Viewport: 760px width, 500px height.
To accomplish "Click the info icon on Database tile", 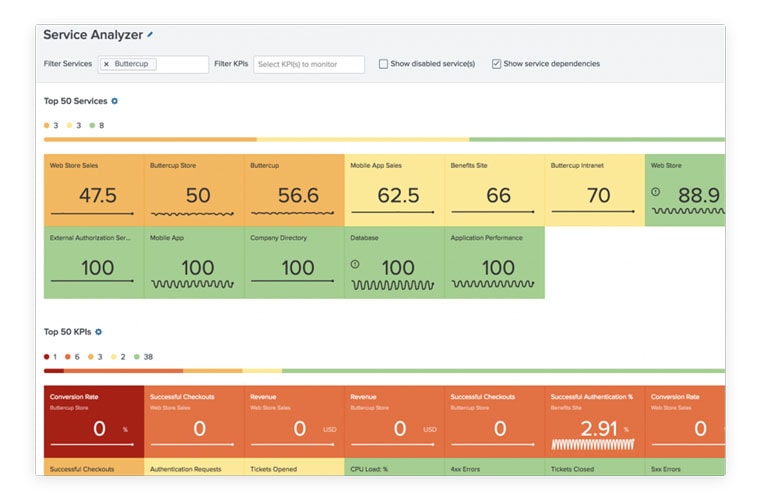I will point(356,264).
